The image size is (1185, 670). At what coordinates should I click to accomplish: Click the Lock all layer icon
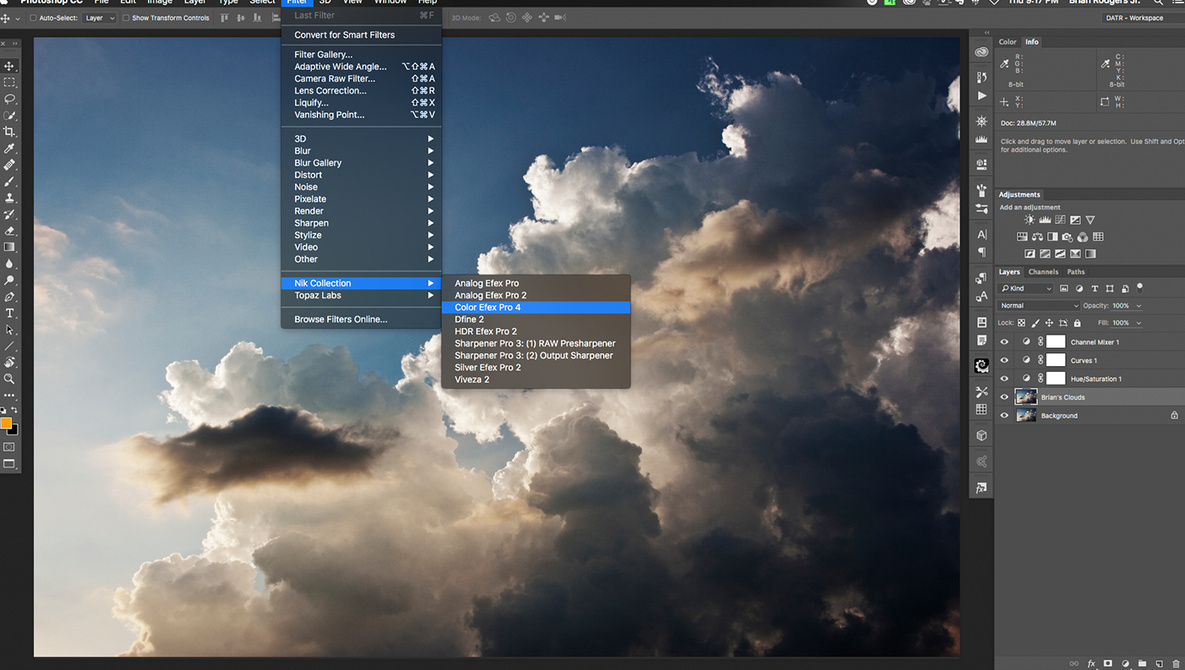[1076, 323]
